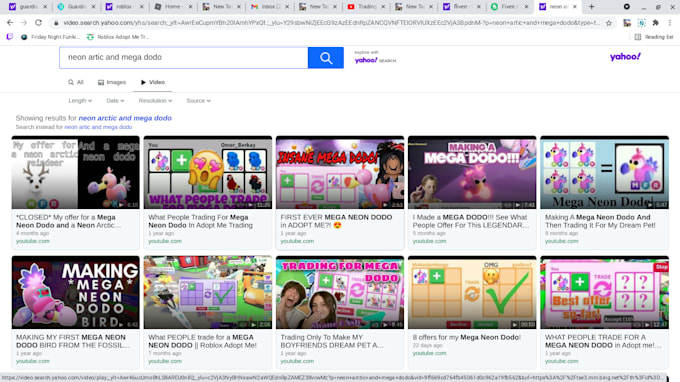The image size is (680, 382).
Task: Expand the Length filter dropdown
Action: (x=80, y=101)
